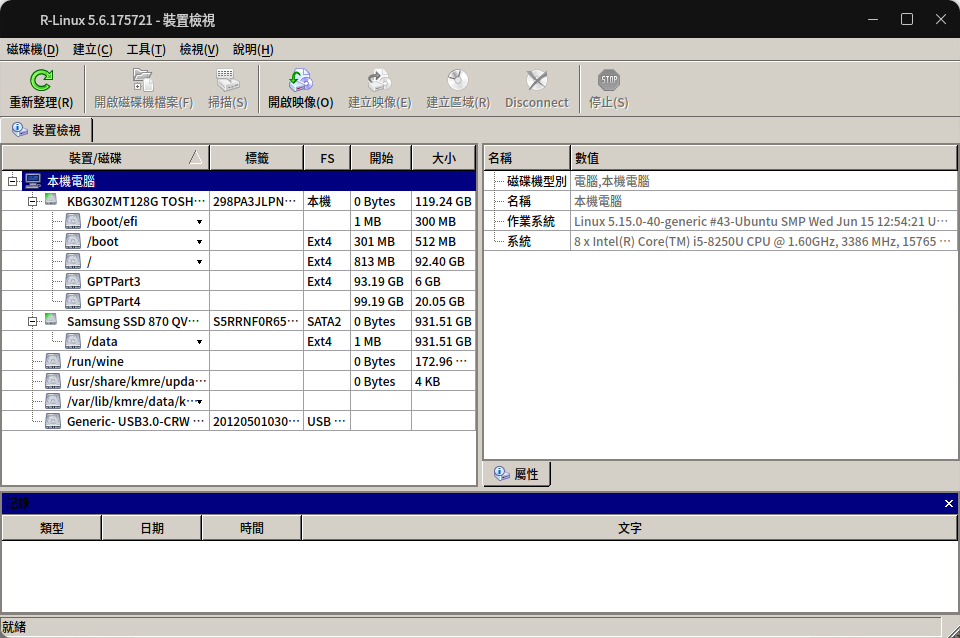Click the Create Region (建立區域) icon

click(457, 81)
